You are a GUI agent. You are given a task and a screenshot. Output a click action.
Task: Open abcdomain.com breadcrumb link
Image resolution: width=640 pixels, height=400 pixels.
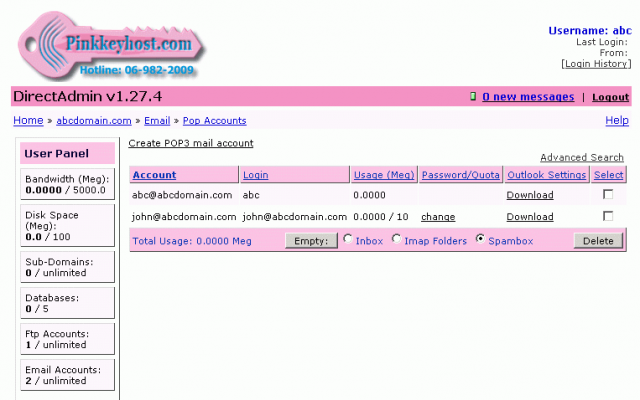(94, 120)
